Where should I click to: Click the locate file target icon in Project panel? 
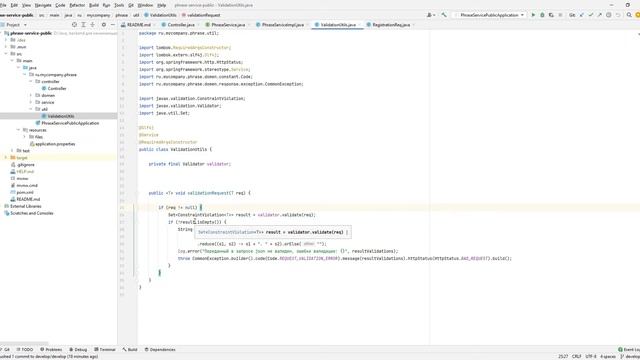[x=74, y=25]
